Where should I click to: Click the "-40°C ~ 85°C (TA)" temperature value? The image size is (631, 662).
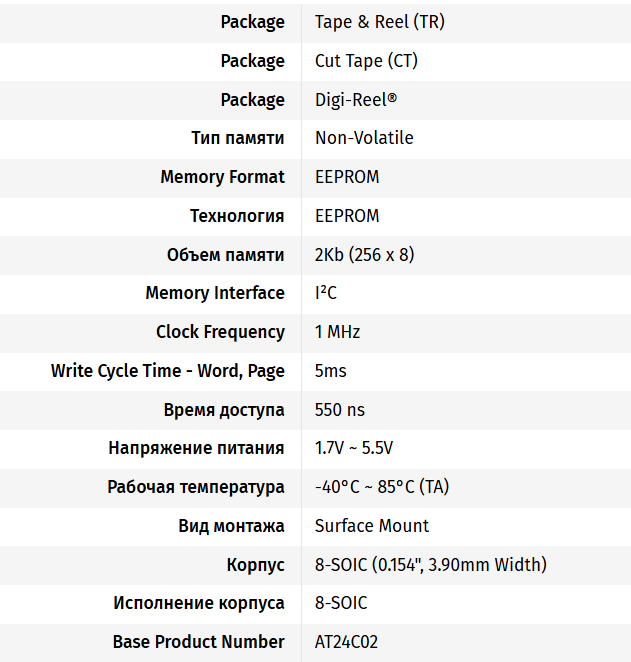pyautogui.click(x=382, y=488)
